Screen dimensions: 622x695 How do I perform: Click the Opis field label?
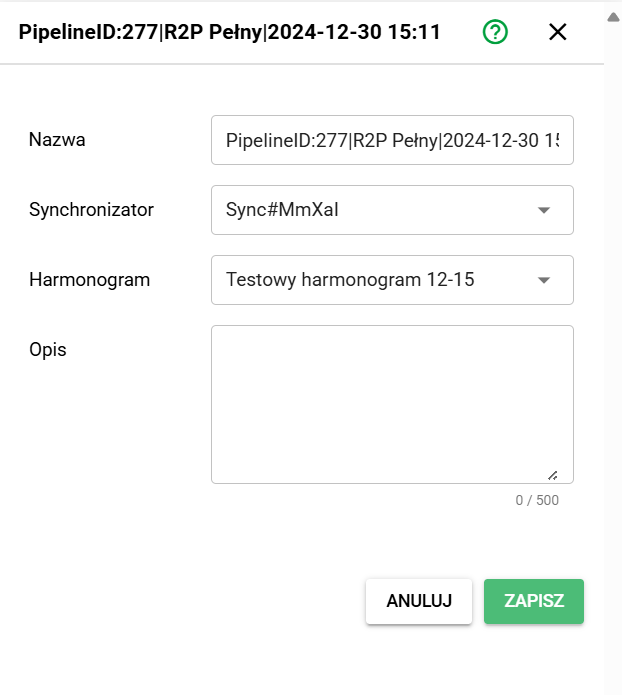click(48, 350)
